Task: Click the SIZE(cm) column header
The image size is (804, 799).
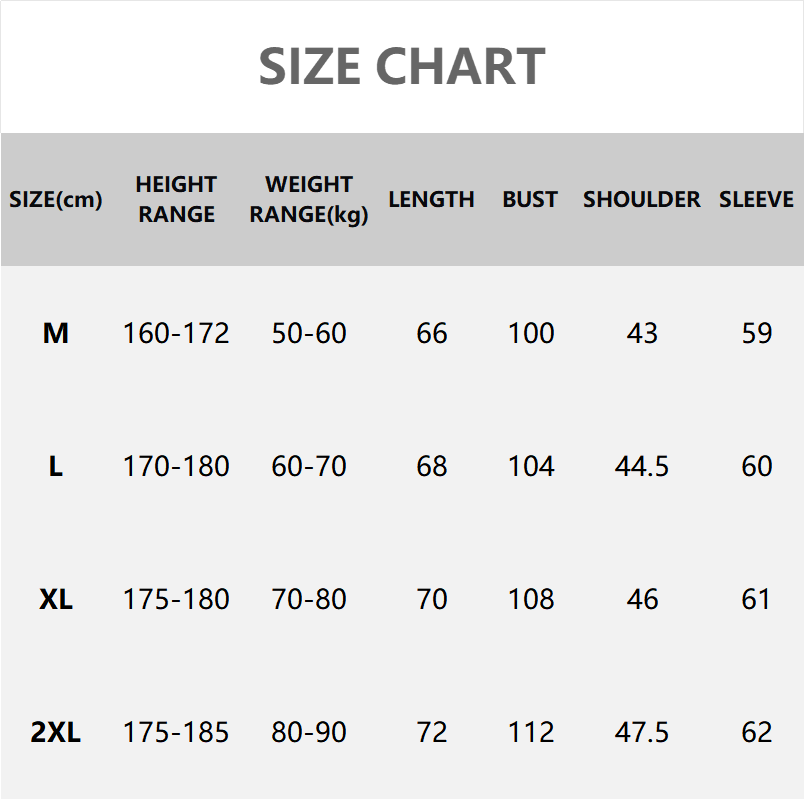Action: tap(56, 200)
